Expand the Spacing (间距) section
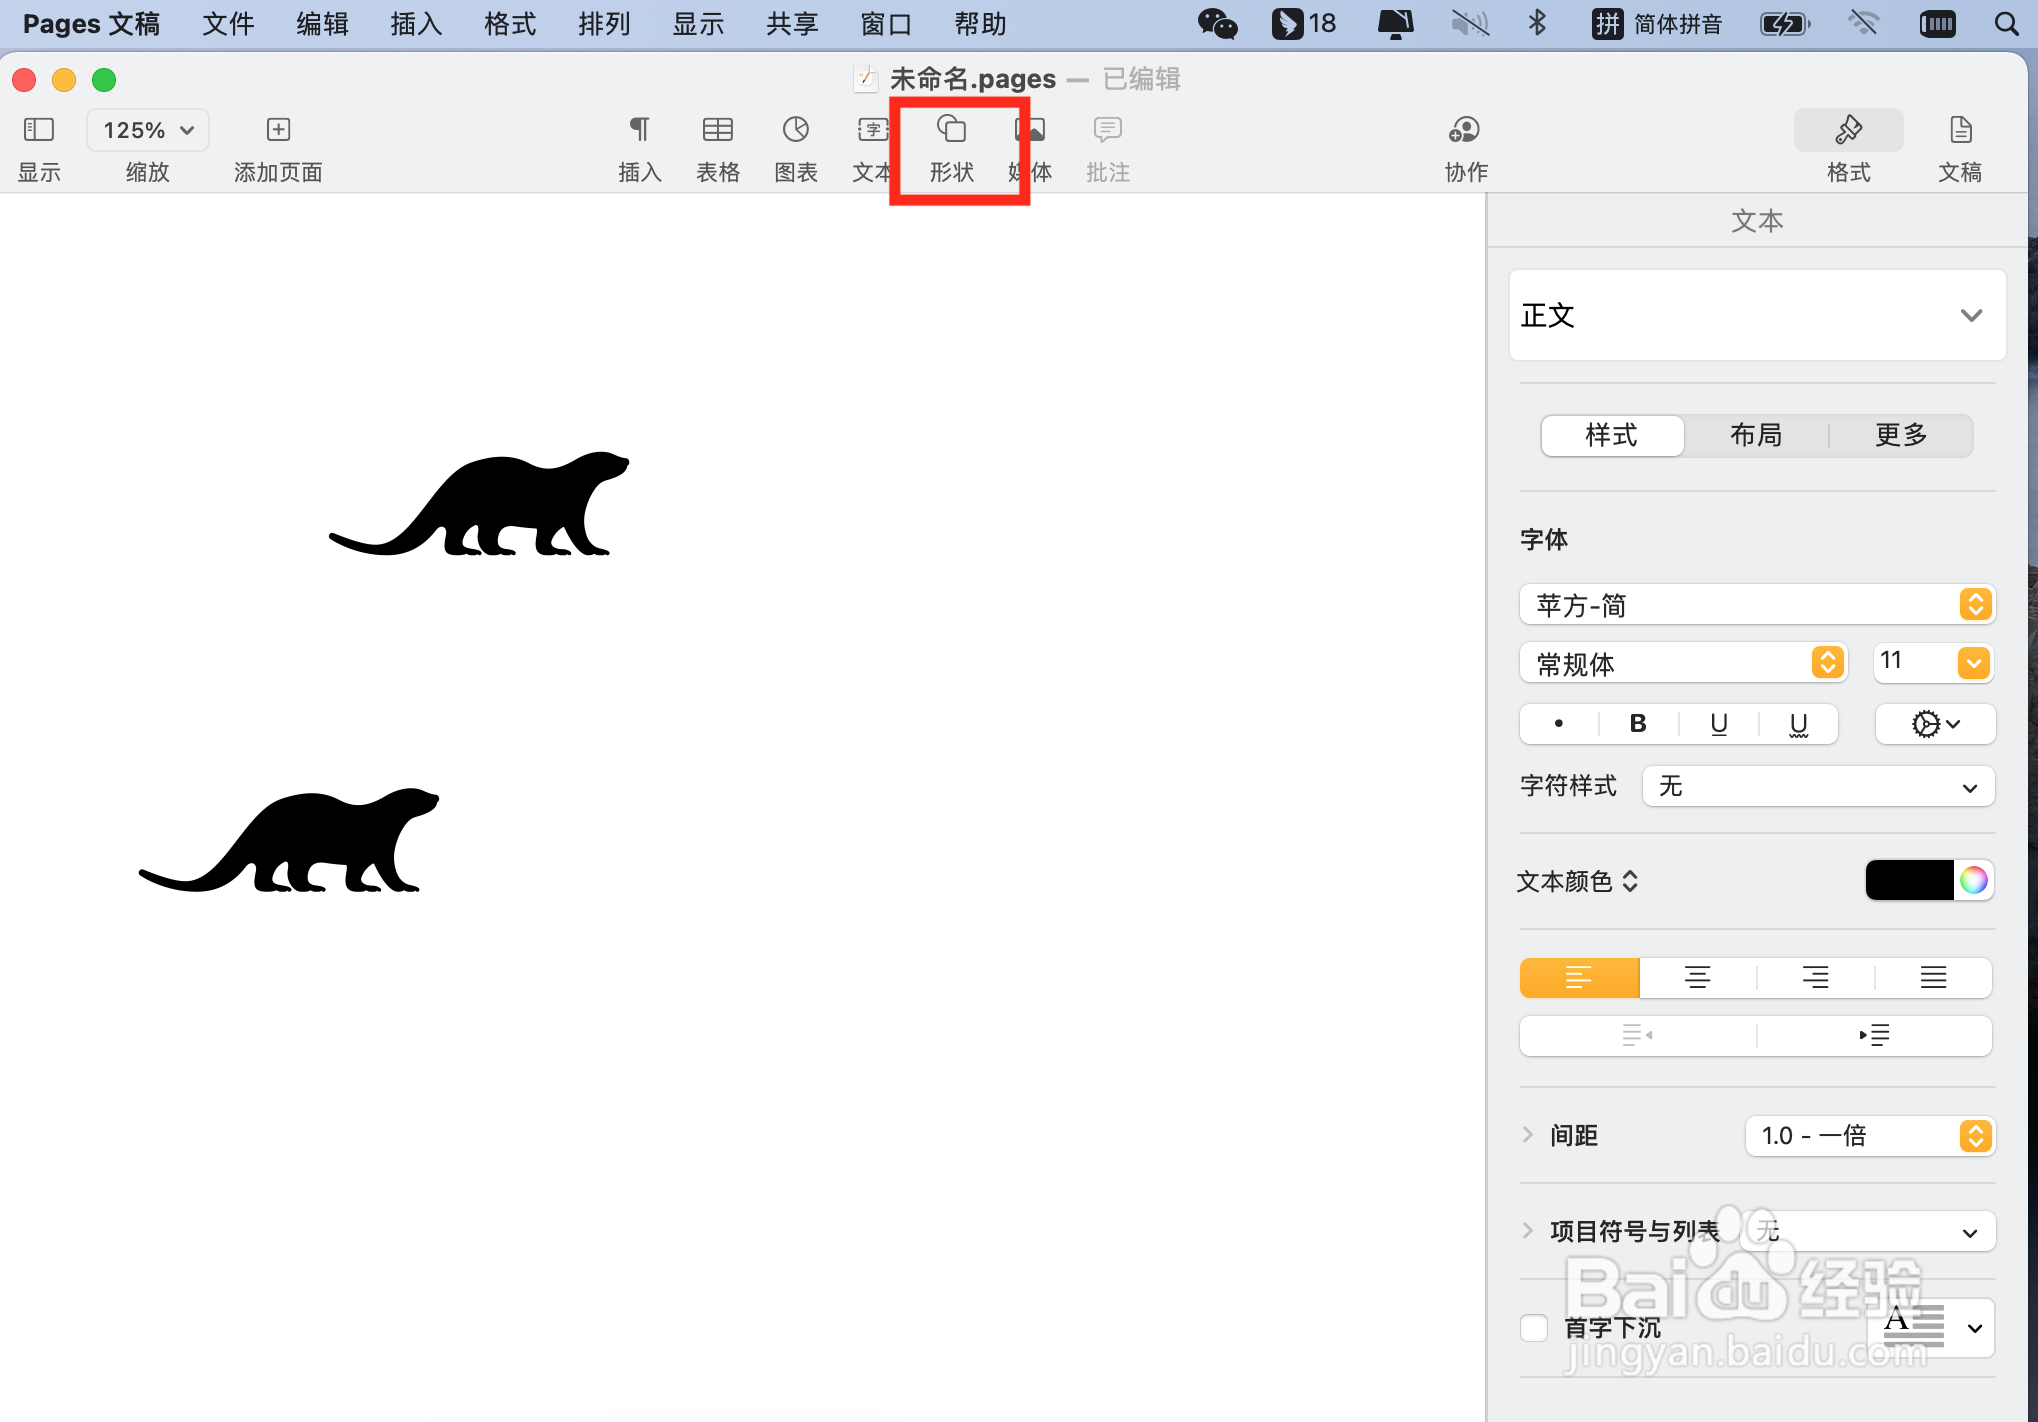The width and height of the screenshot is (2038, 1422). (x=1528, y=1135)
